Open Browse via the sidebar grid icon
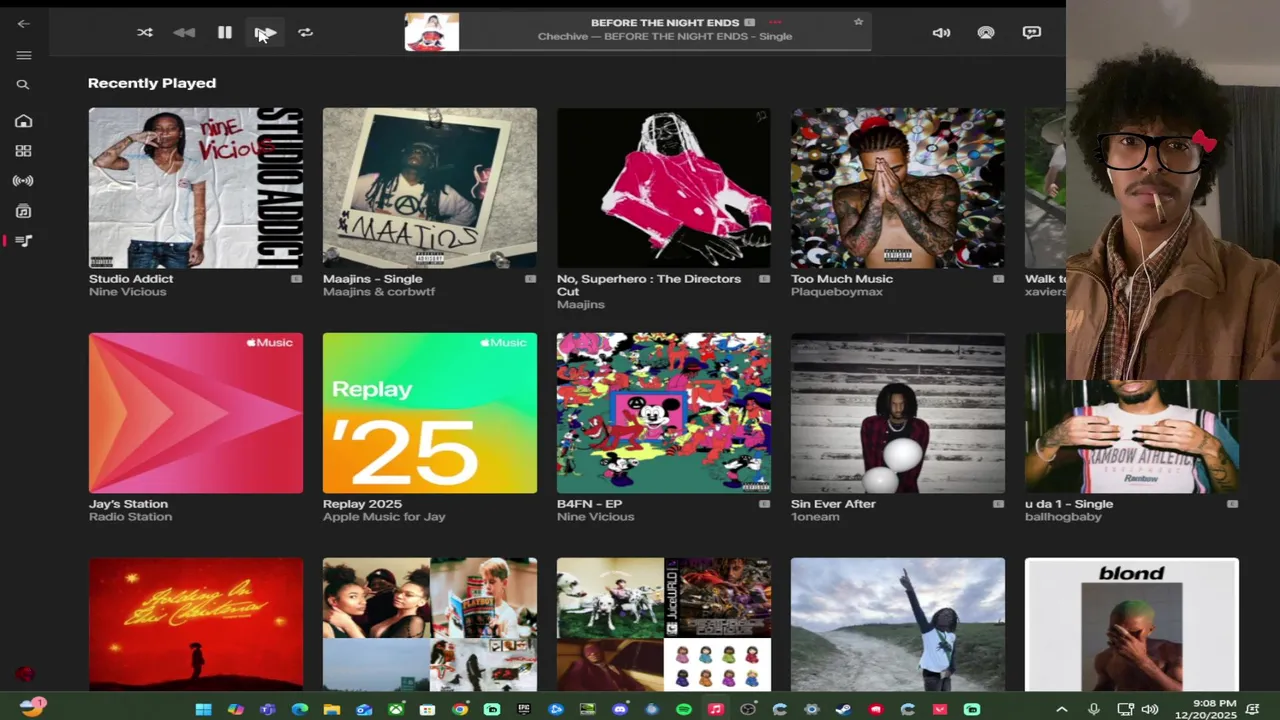 coord(23,151)
